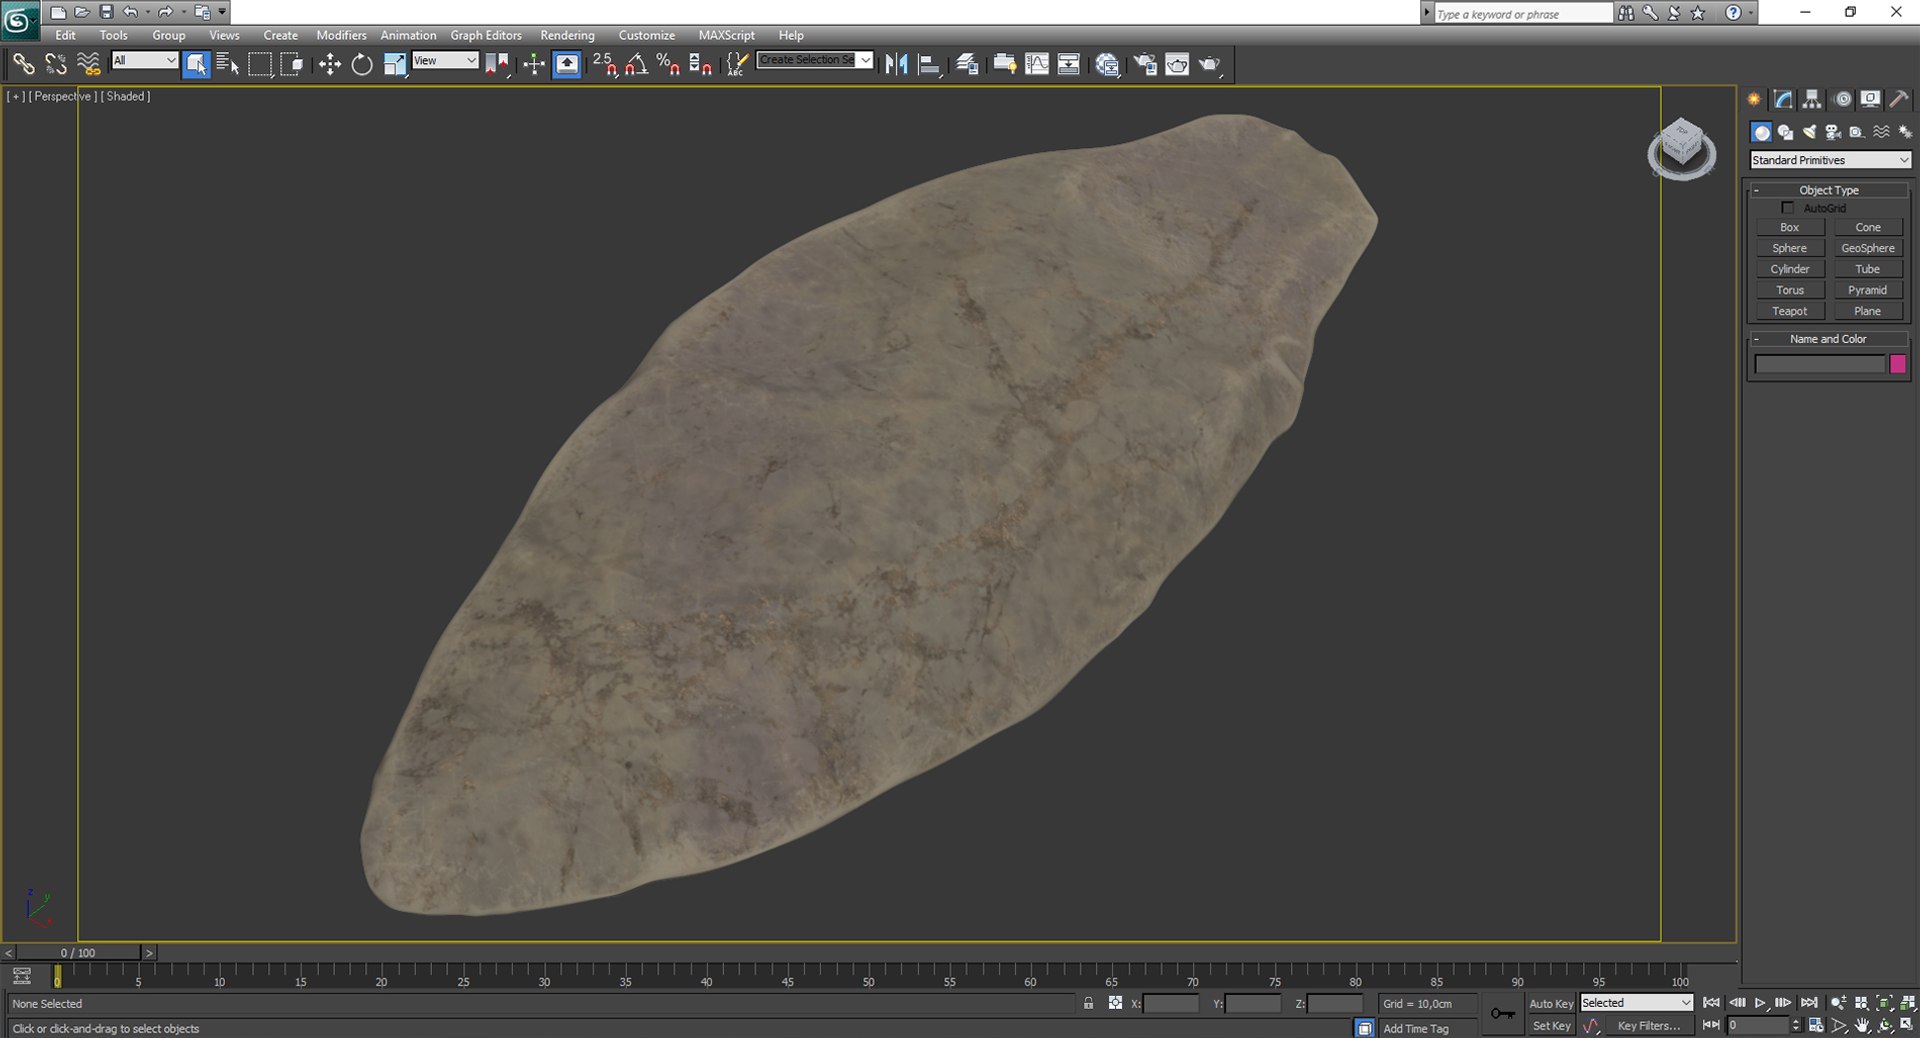
Task: Open the Graph Editors menu
Action: point(486,35)
